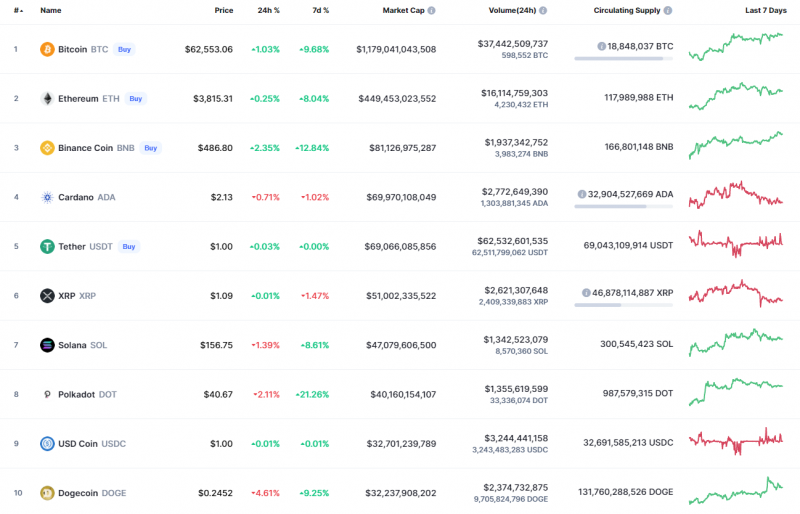Click the Solana coin logo
This screenshot has height=514, width=800.
[x=47, y=345]
